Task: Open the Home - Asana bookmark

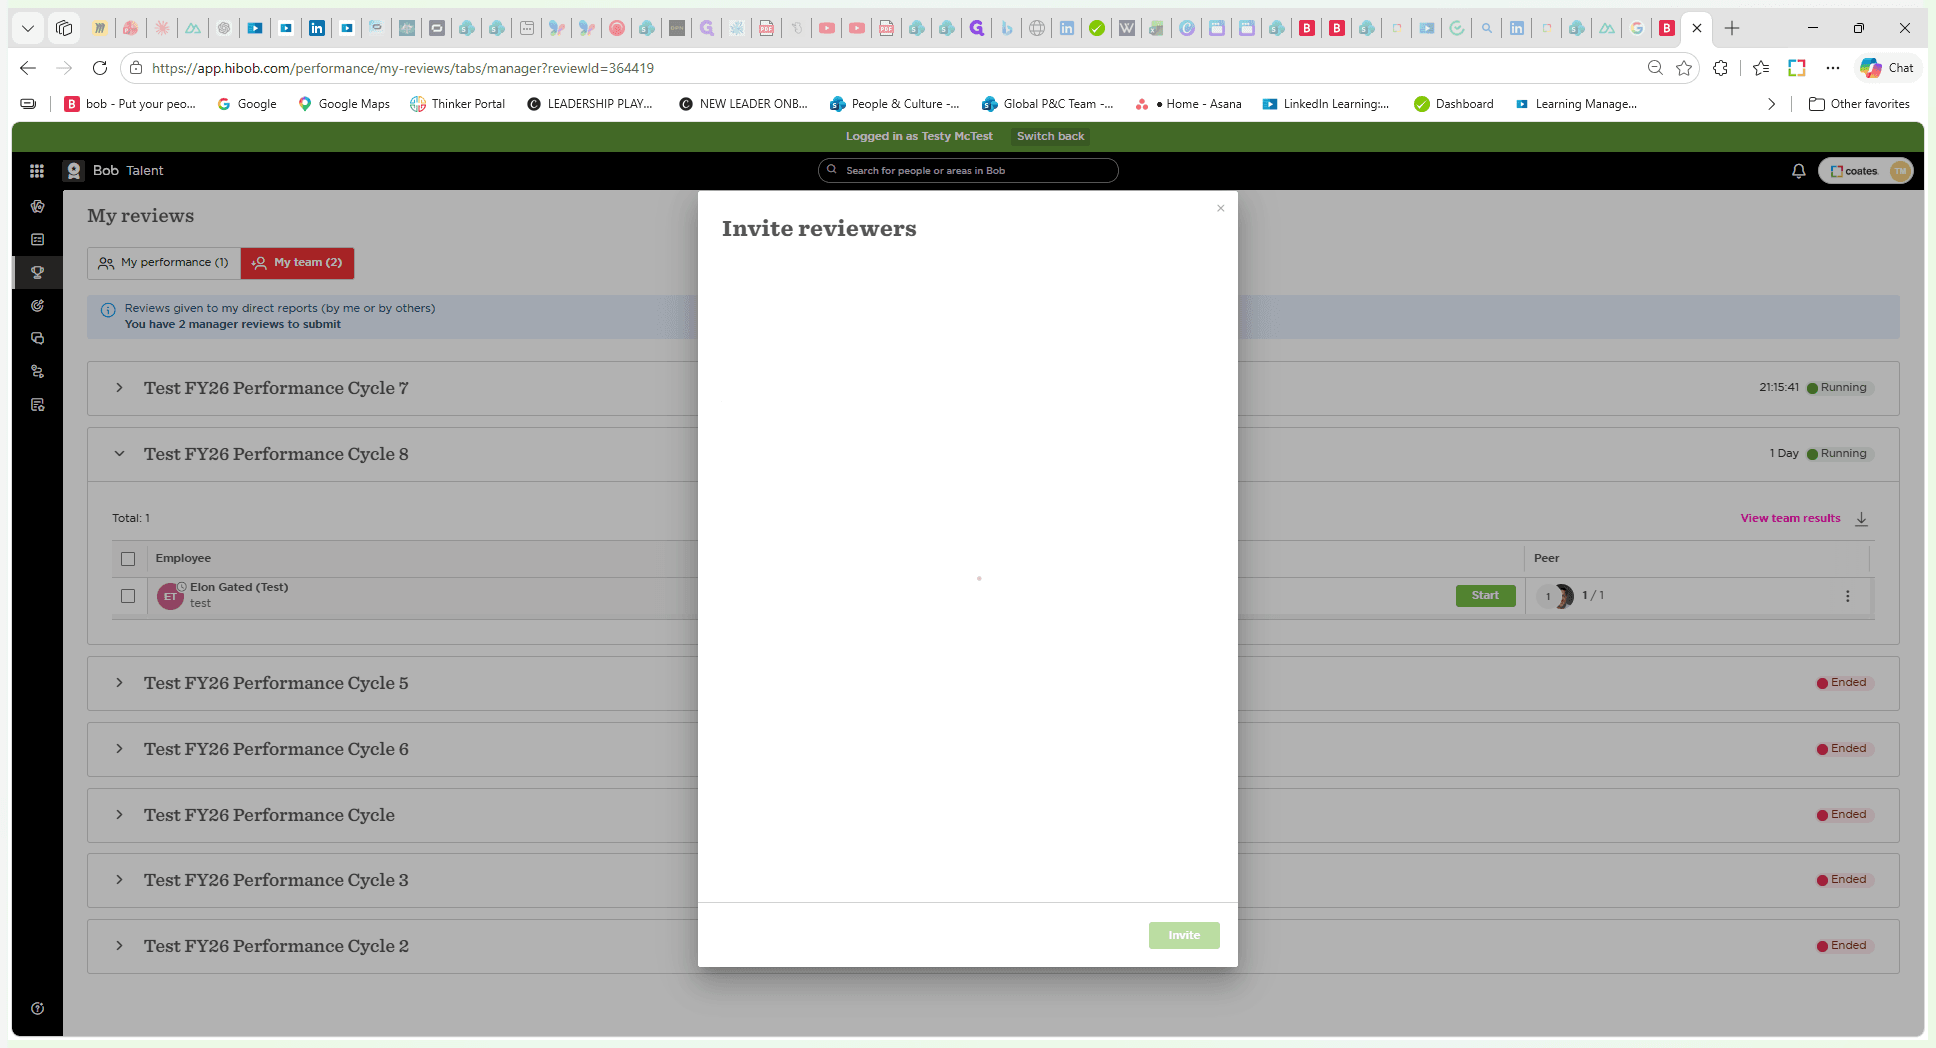Action: (x=1189, y=104)
